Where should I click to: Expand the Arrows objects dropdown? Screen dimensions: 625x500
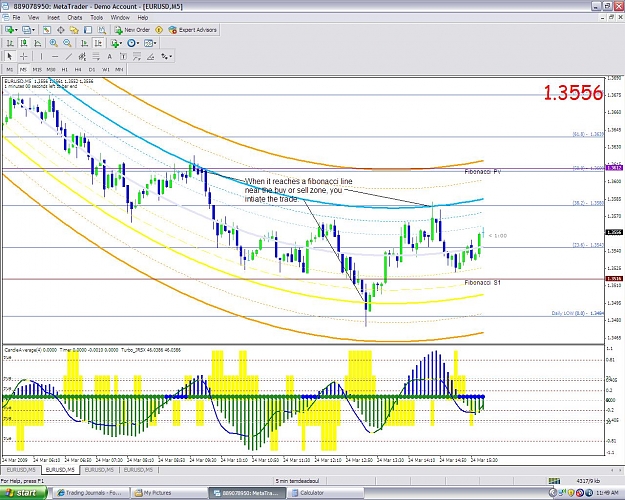[171, 57]
